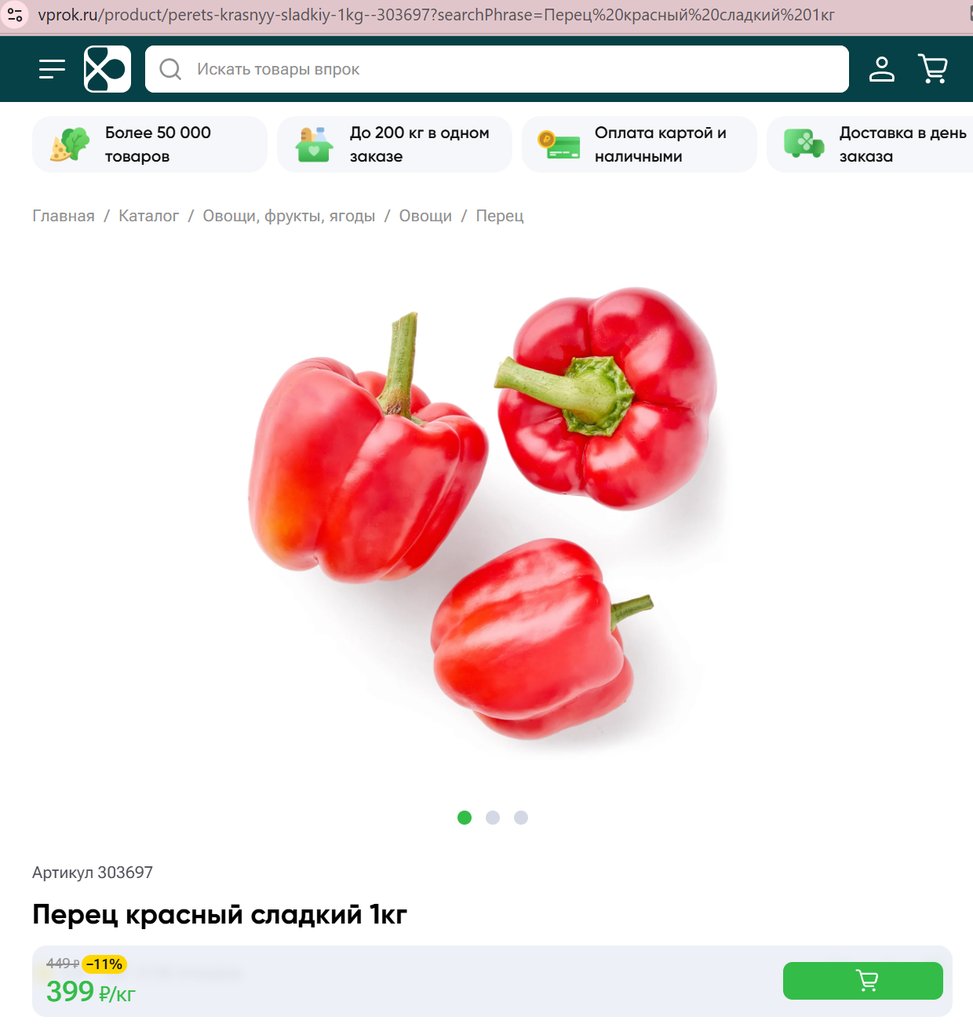This screenshot has height=1024, width=973.
Task: Add pepper to cart with green button
Action: pos(863,980)
